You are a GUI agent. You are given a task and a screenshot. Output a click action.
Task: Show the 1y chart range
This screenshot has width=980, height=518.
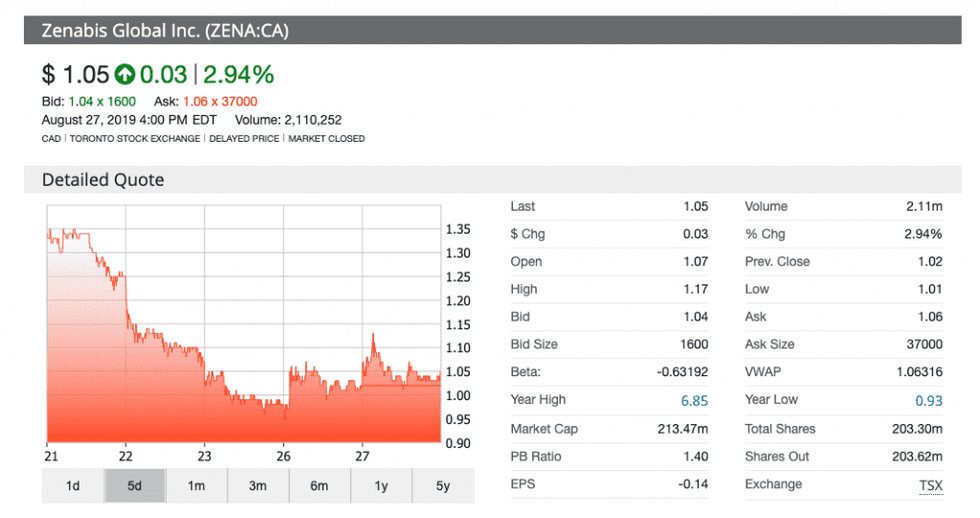(x=381, y=486)
